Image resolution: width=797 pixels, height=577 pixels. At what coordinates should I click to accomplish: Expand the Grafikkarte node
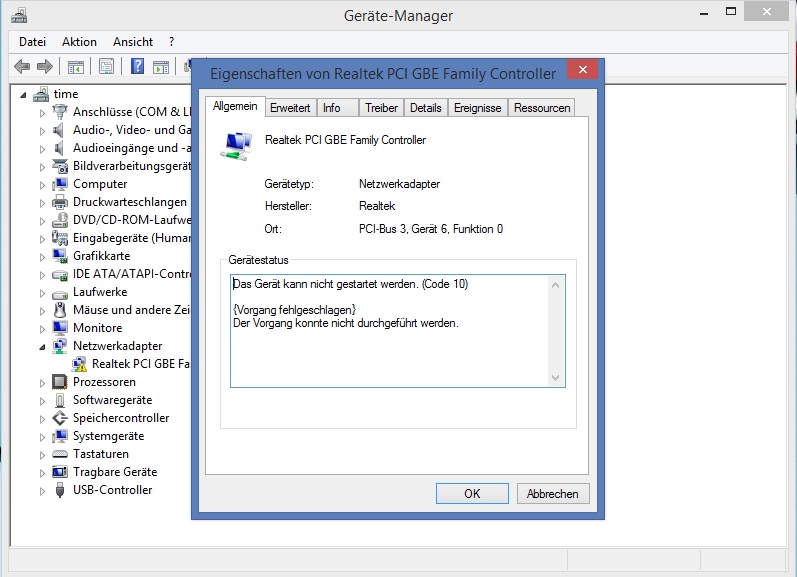[42, 257]
